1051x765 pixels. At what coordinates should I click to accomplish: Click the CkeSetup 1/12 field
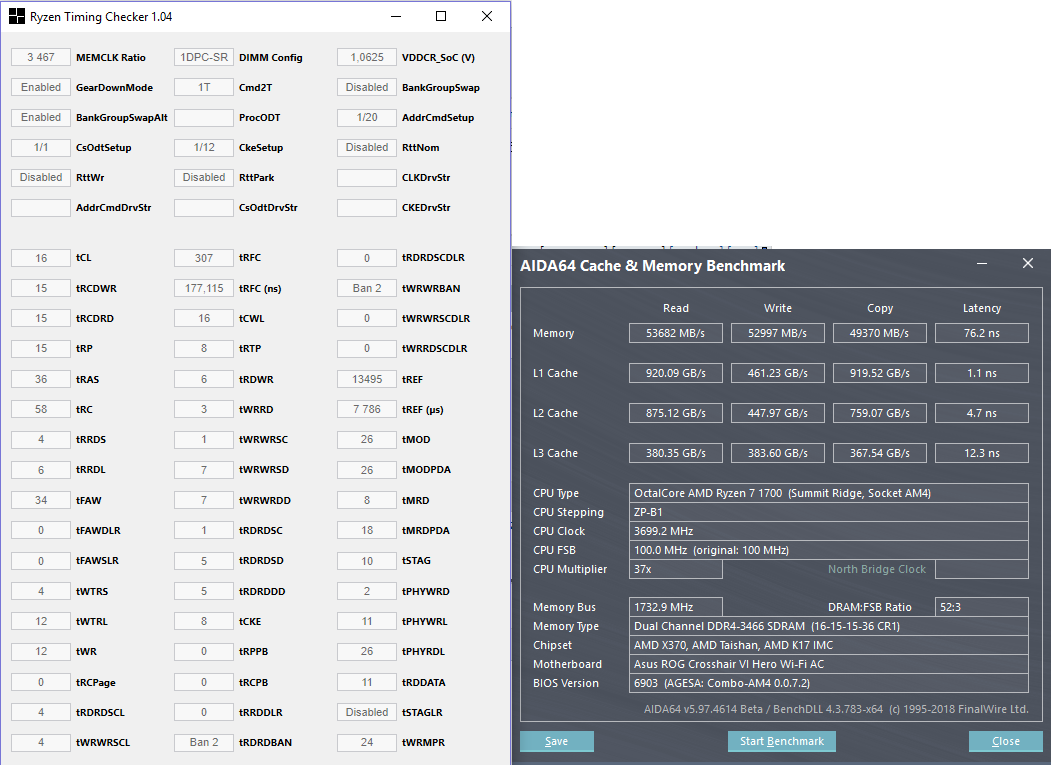tap(204, 148)
